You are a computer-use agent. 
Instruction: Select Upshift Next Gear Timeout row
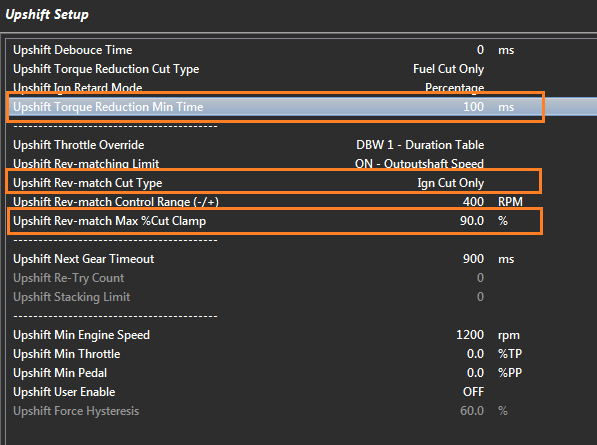[x=301, y=259]
